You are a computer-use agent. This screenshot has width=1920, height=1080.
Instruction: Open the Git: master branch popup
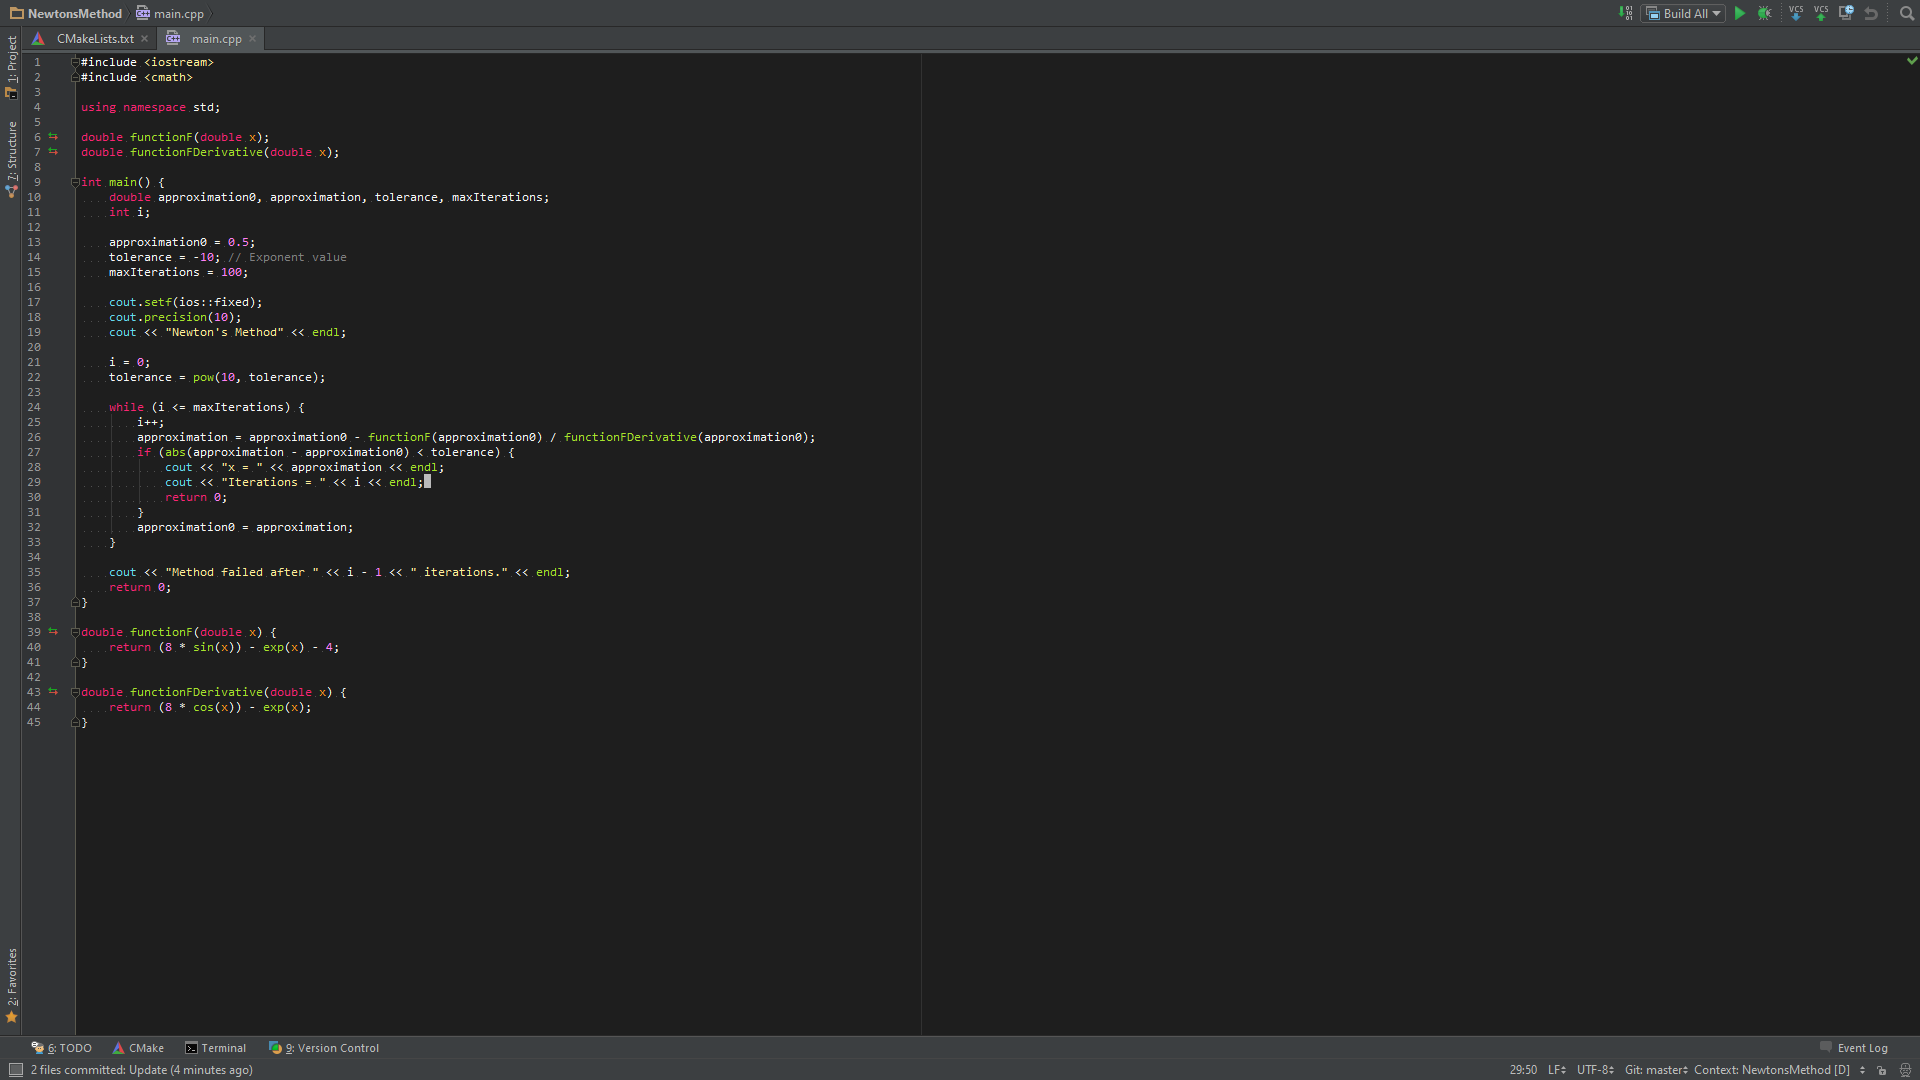click(x=1656, y=1070)
